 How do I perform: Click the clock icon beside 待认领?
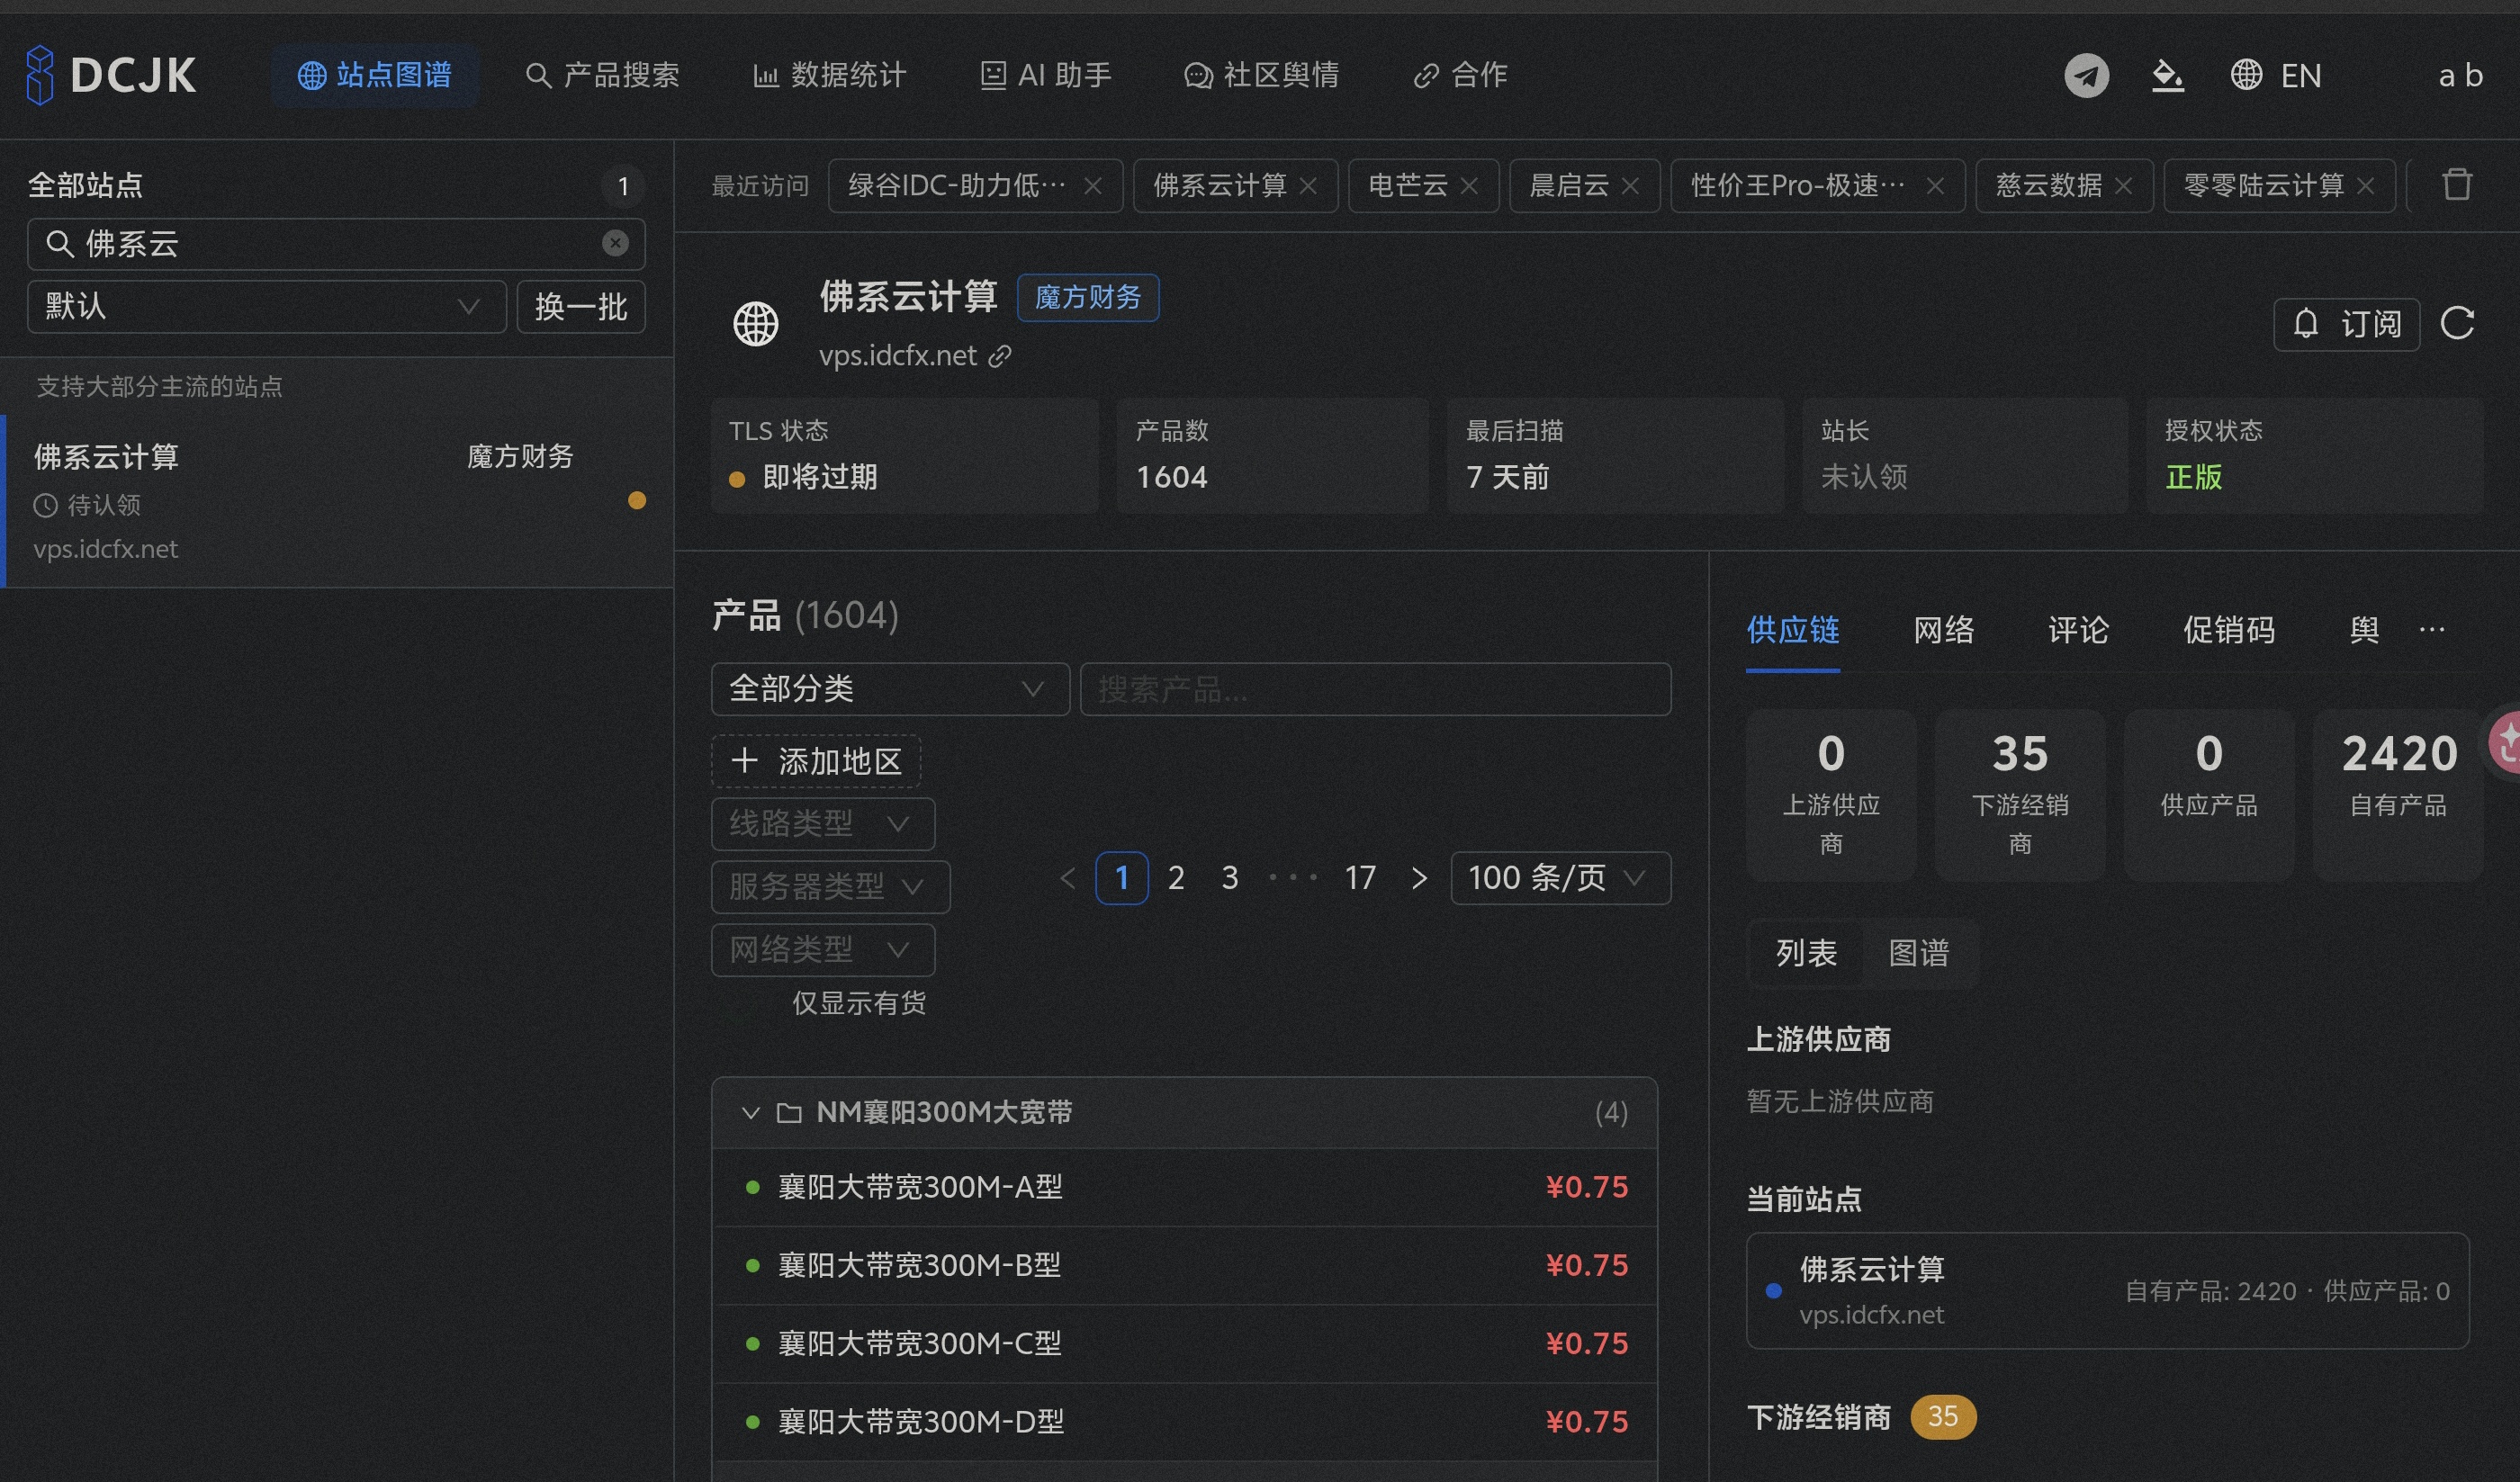coord(46,505)
